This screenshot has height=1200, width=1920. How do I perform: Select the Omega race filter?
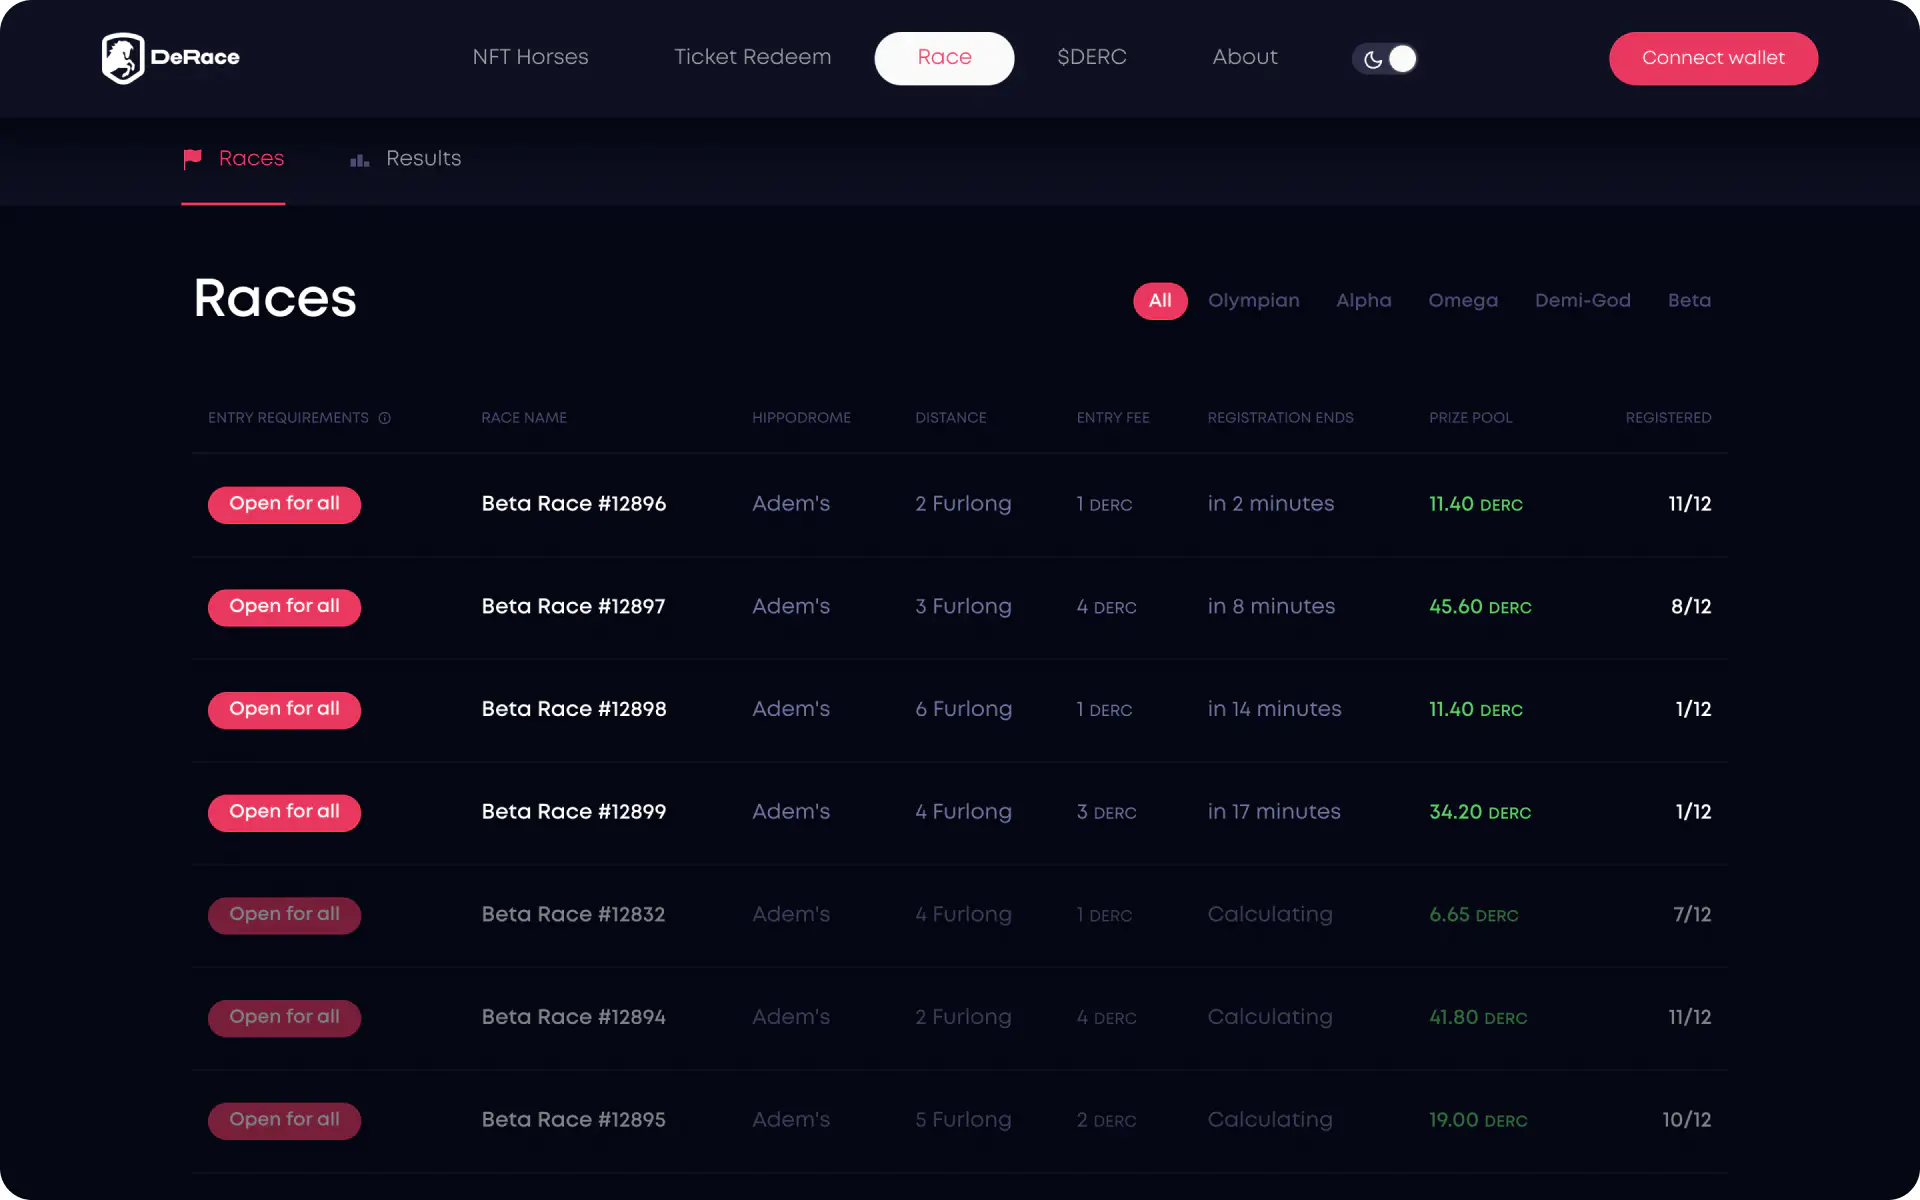click(1463, 300)
